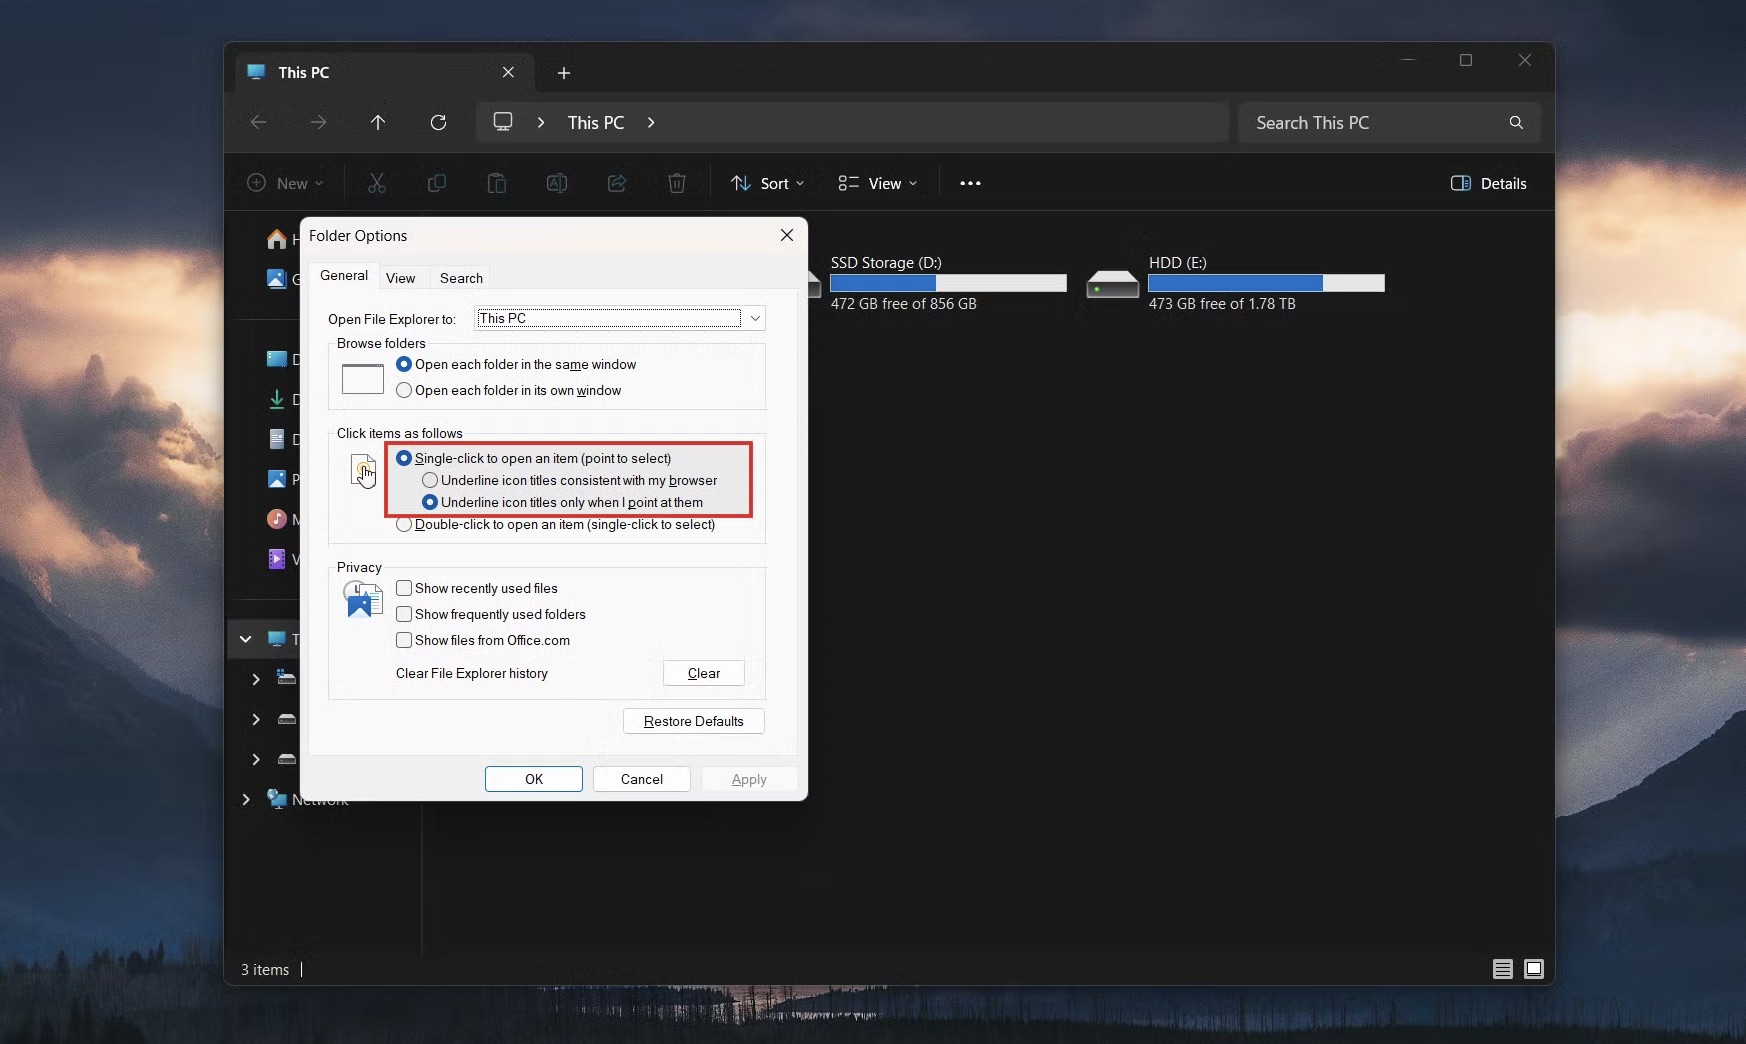1746x1044 pixels.
Task: Switch to large thumbnails view icon
Action: click(1533, 968)
